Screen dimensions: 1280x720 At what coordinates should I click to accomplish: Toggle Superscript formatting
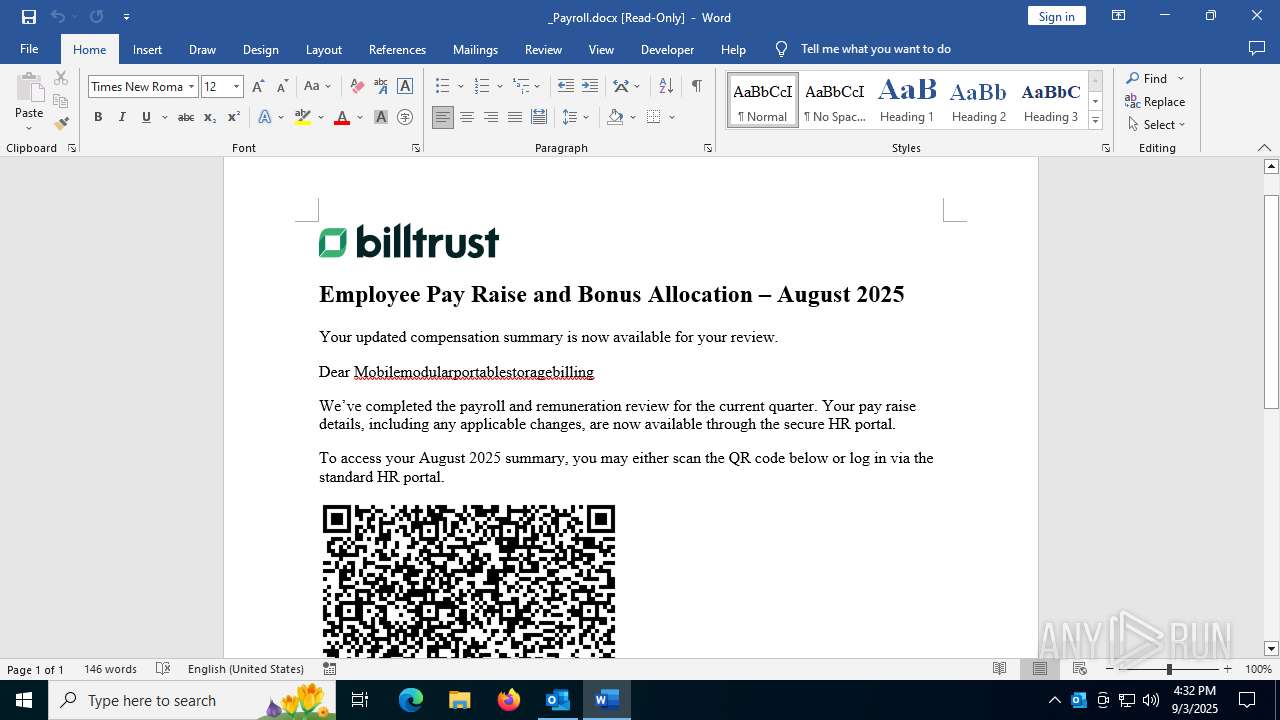233,117
